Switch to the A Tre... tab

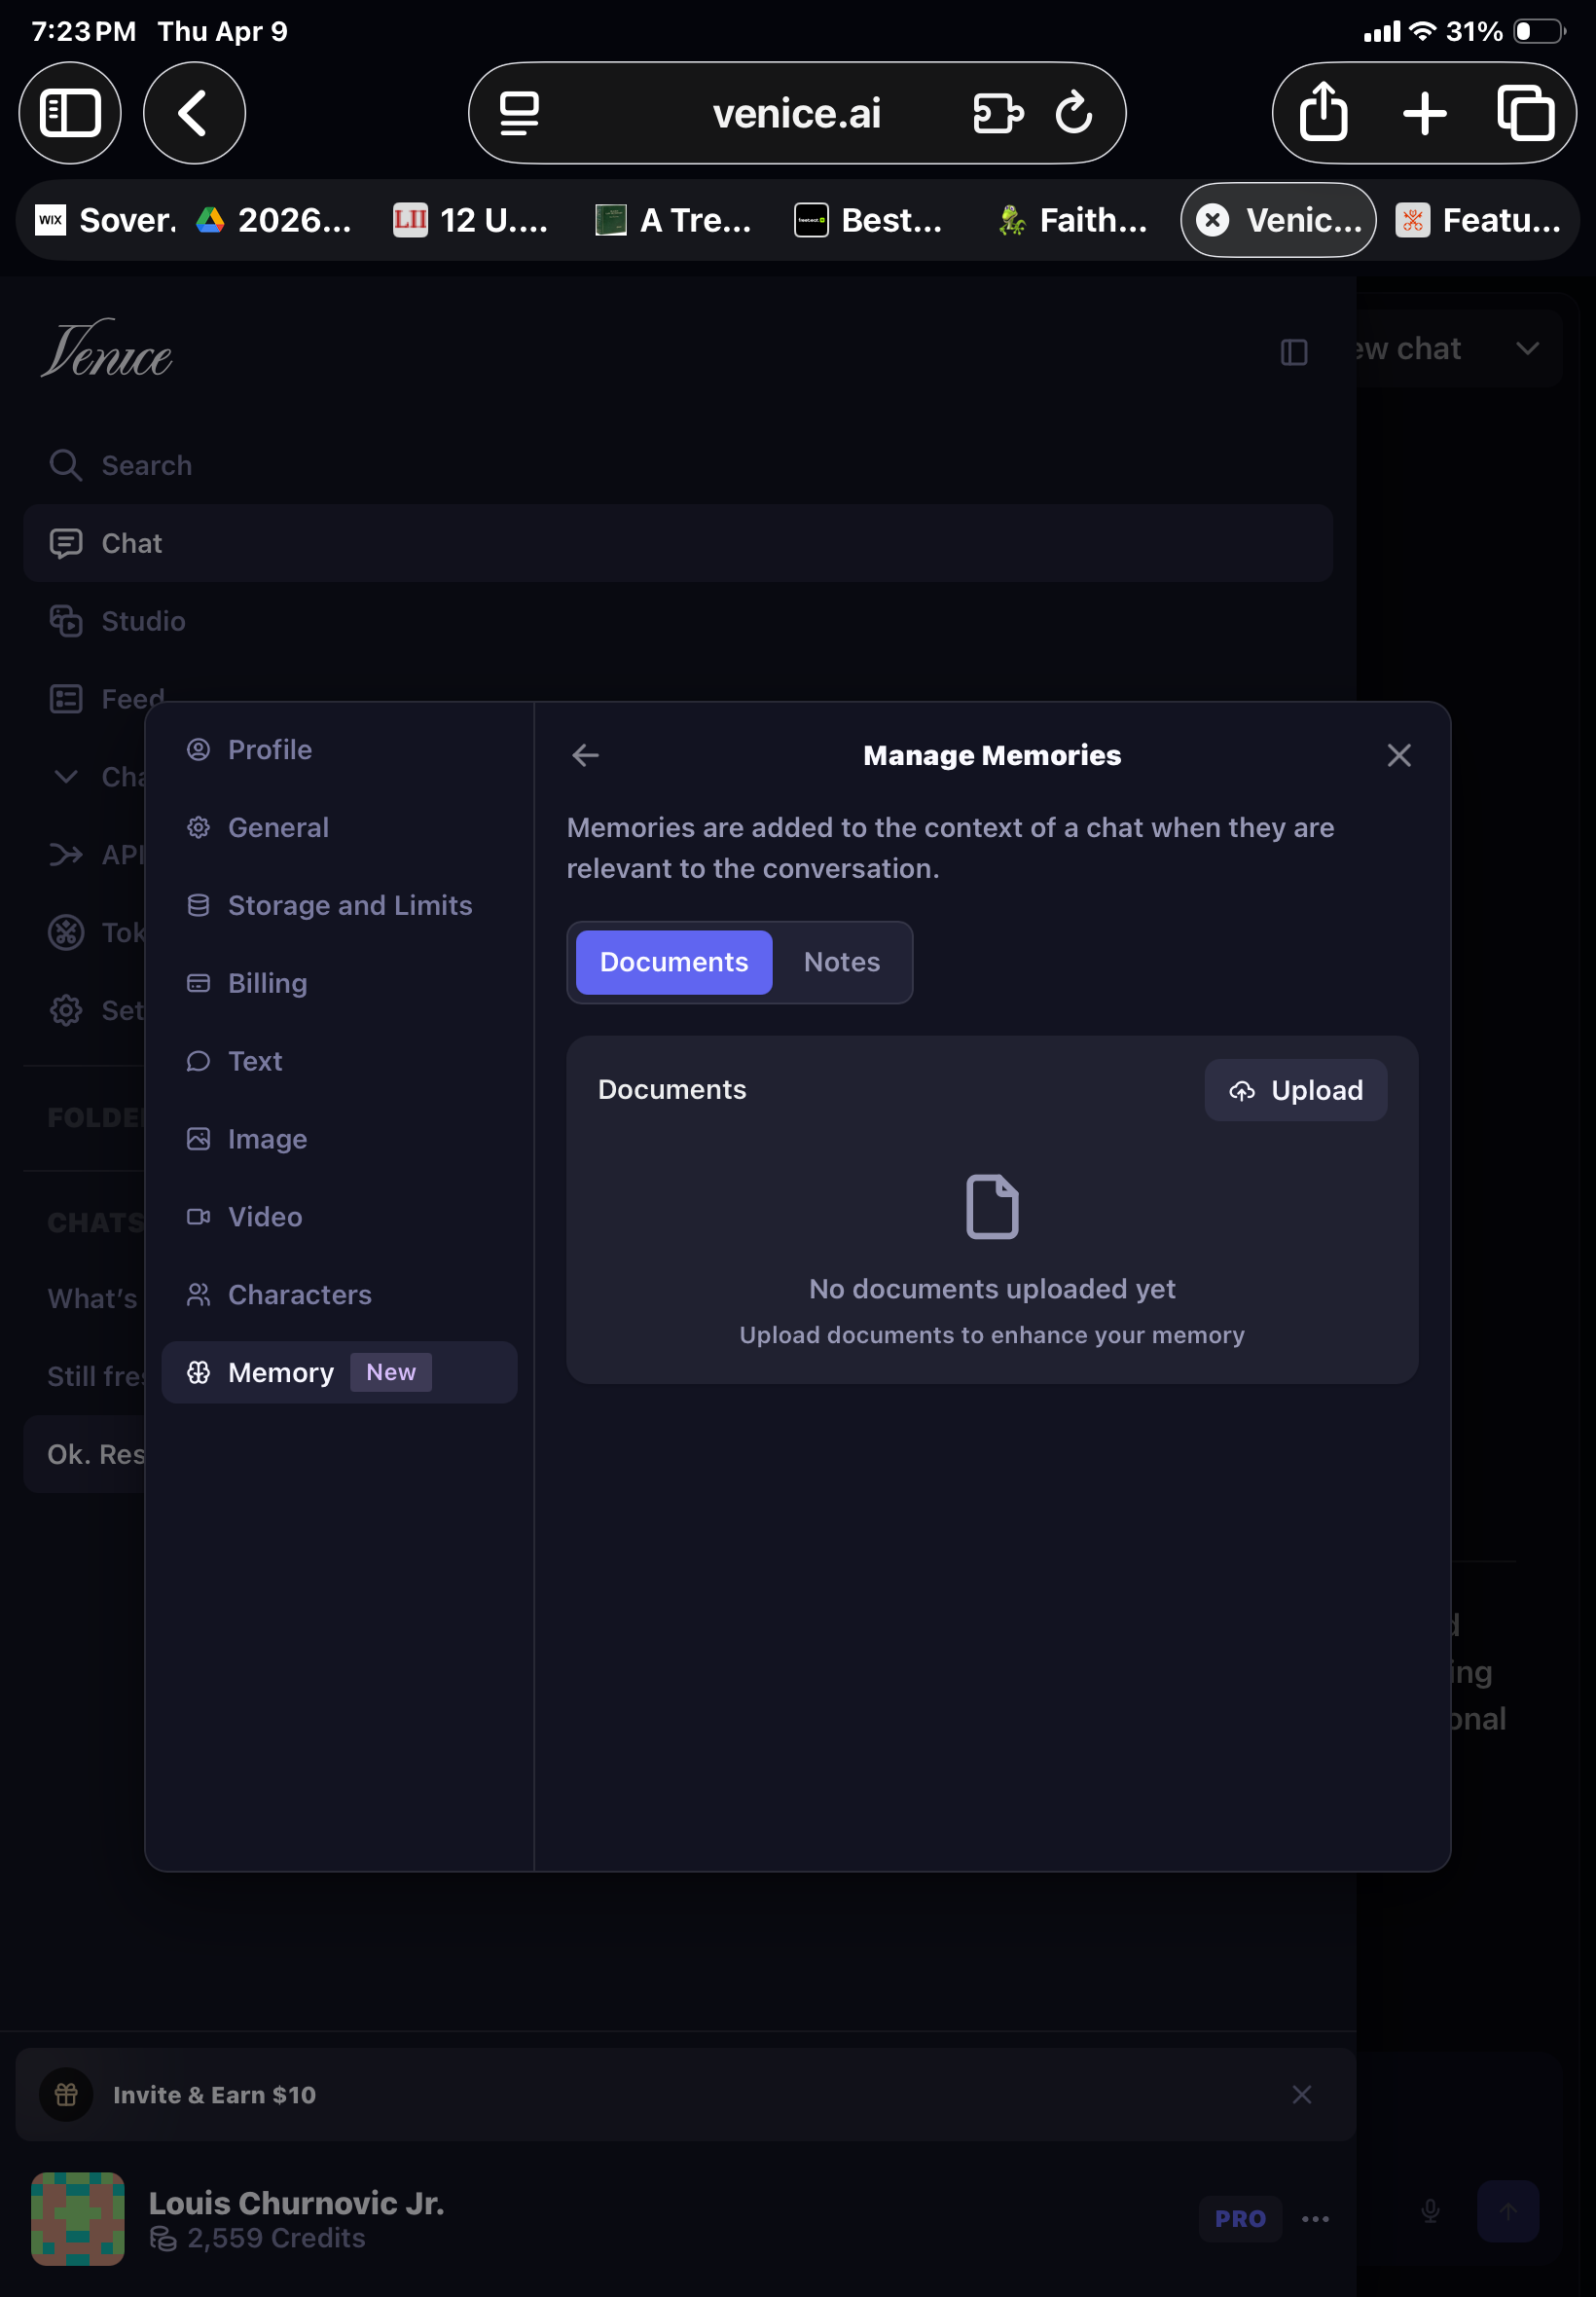[672, 220]
